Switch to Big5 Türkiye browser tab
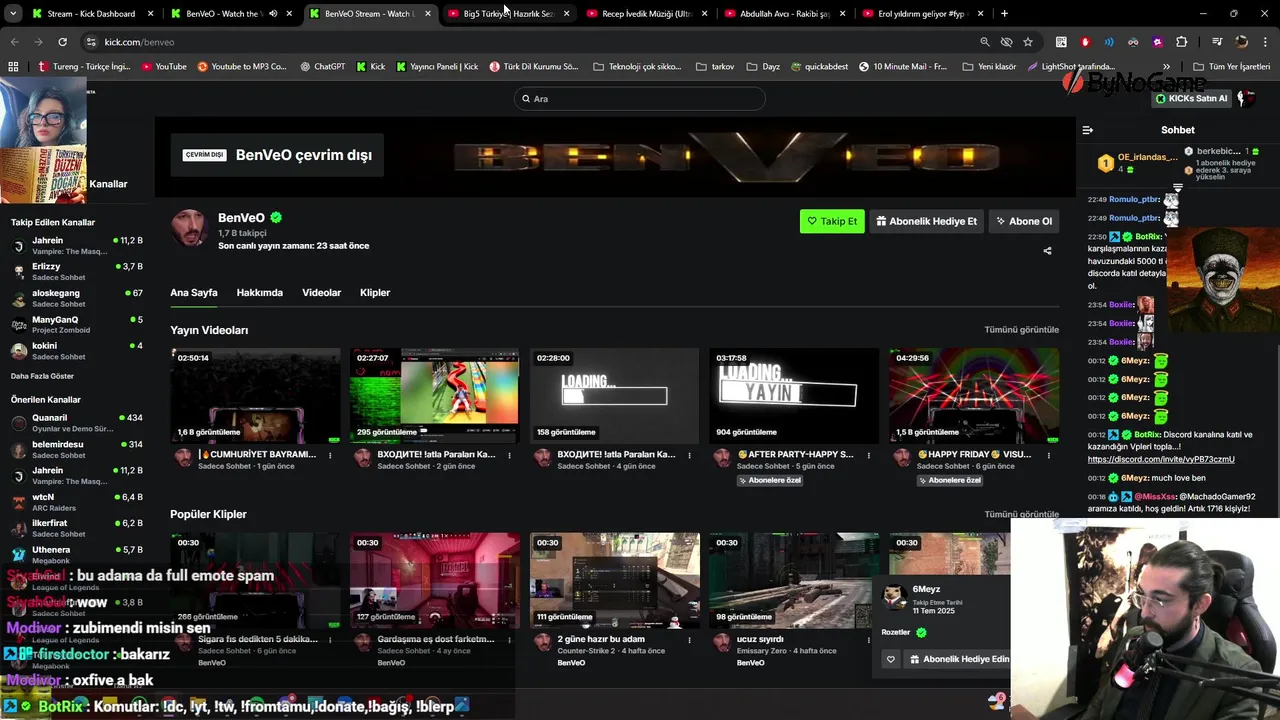Image resolution: width=1280 pixels, height=720 pixels. point(508,14)
